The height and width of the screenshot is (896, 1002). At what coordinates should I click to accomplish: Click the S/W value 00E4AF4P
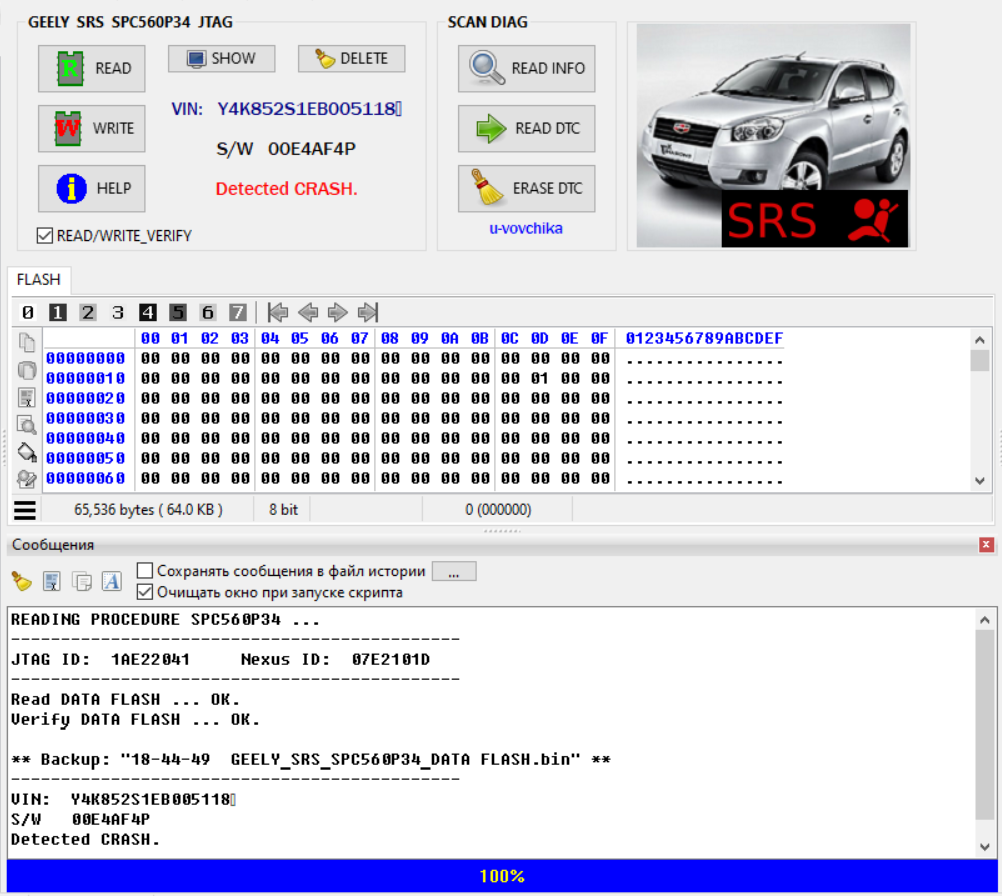[x=311, y=149]
